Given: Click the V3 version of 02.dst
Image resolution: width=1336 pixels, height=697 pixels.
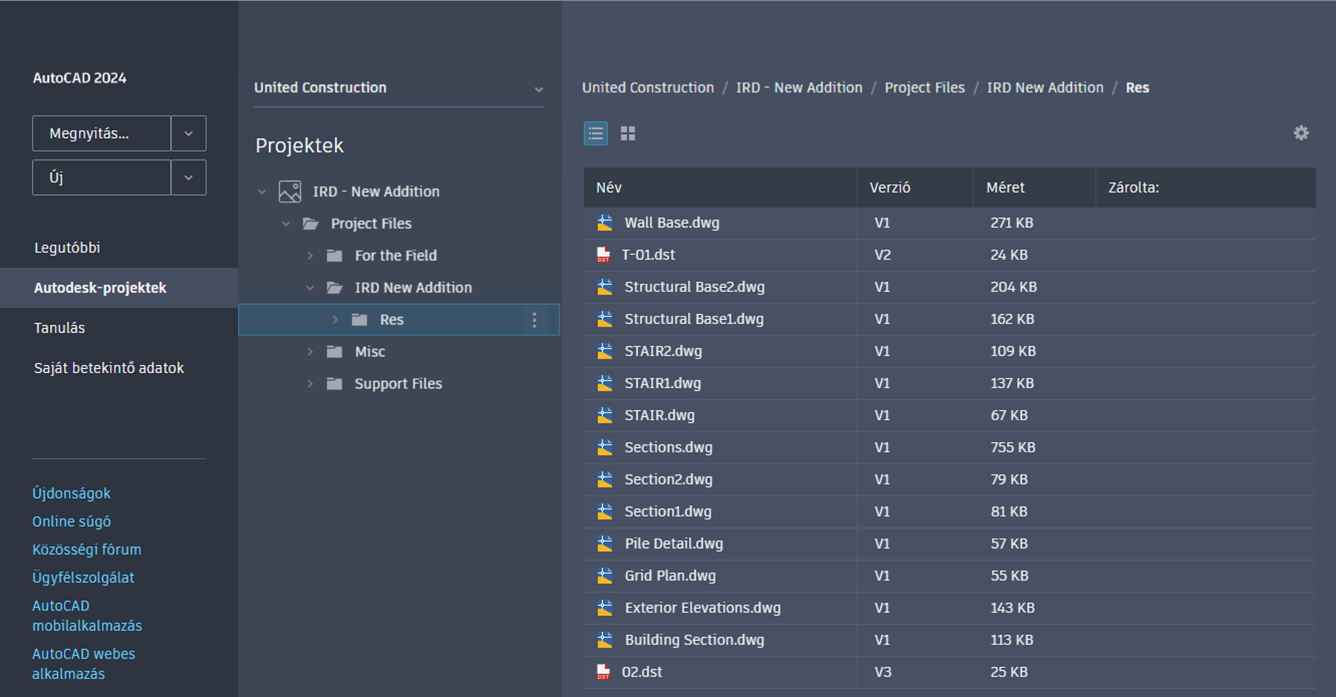Looking at the screenshot, I should [883, 671].
